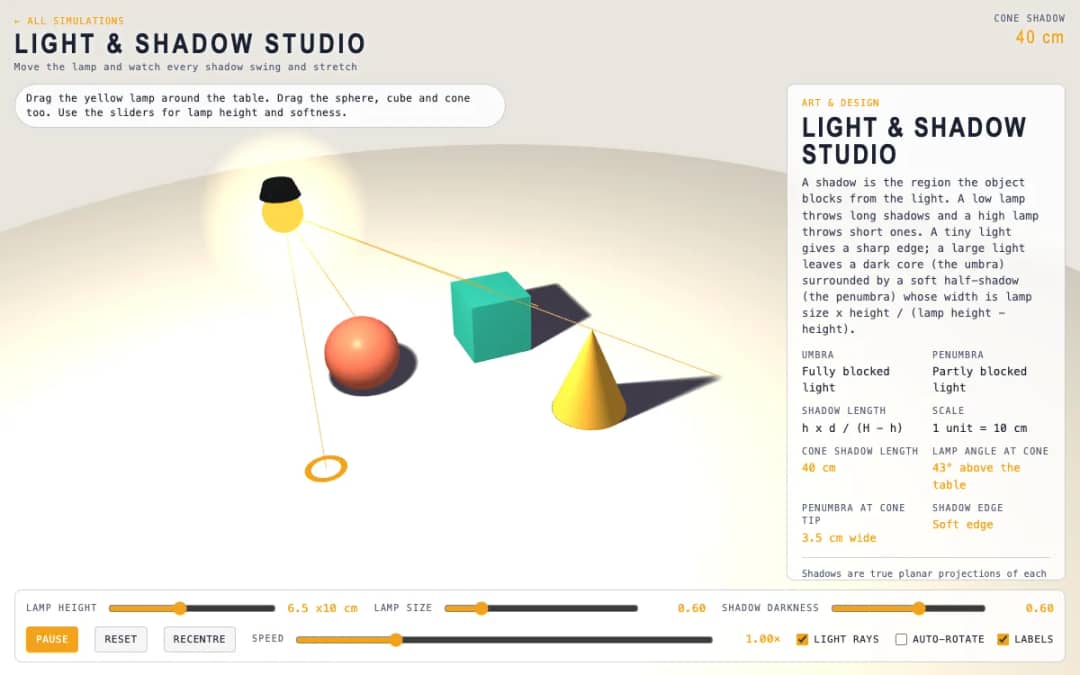Screen dimensions: 1080x675
Task: Toggle the Labels checkbox
Action: pyautogui.click(x=1003, y=639)
